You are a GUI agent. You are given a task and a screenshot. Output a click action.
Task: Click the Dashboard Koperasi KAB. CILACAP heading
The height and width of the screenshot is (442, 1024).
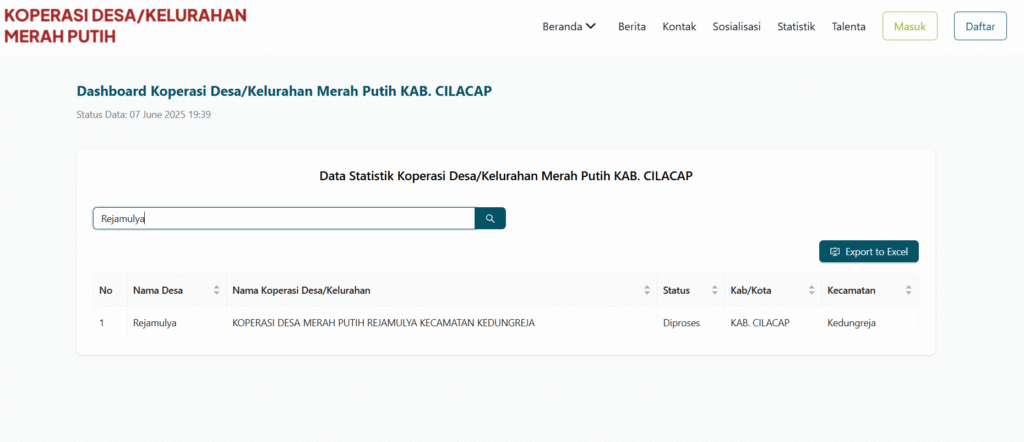284,91
